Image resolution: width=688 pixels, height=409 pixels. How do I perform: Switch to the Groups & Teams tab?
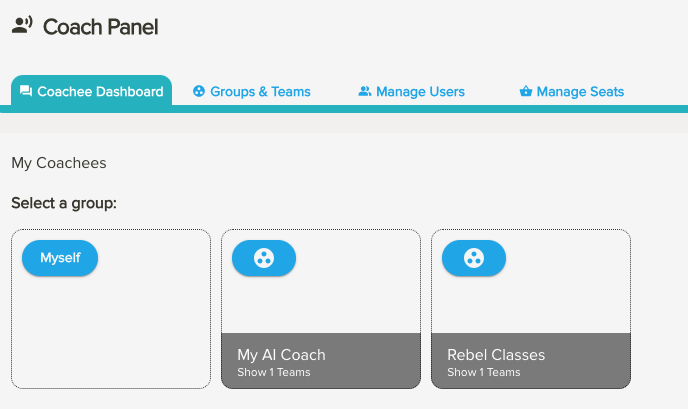click(260, 91)
